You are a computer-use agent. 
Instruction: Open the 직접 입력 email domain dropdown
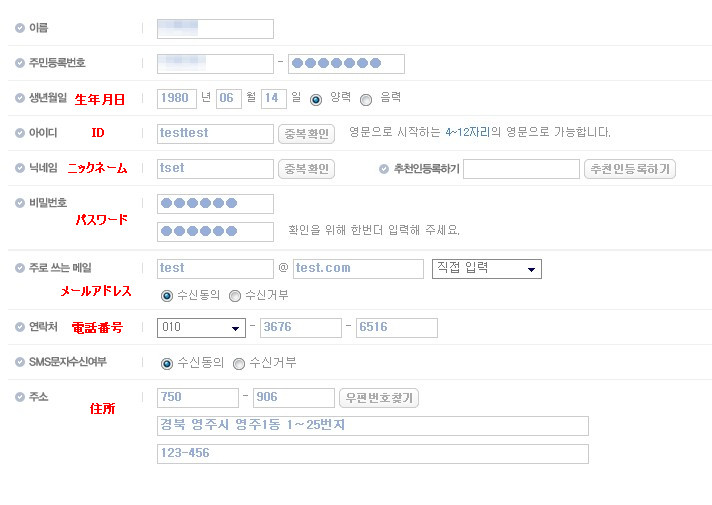point(487,269)
